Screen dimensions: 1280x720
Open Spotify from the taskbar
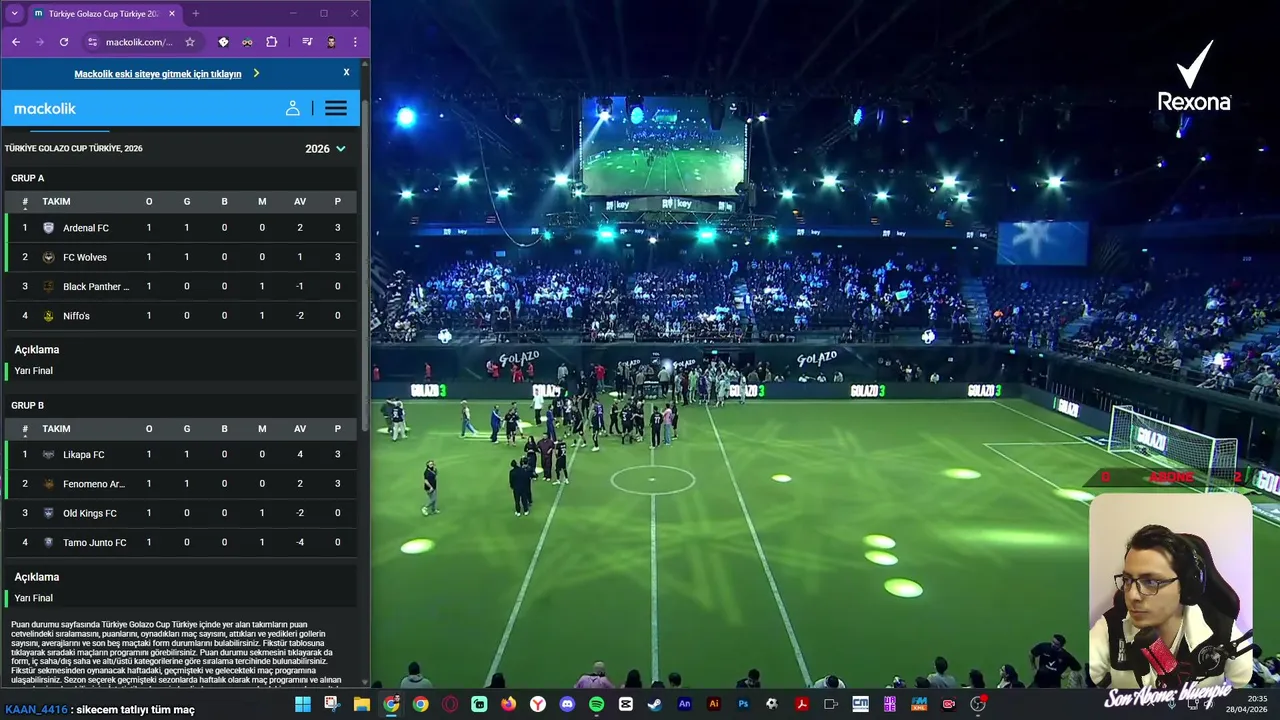[597, 704]
